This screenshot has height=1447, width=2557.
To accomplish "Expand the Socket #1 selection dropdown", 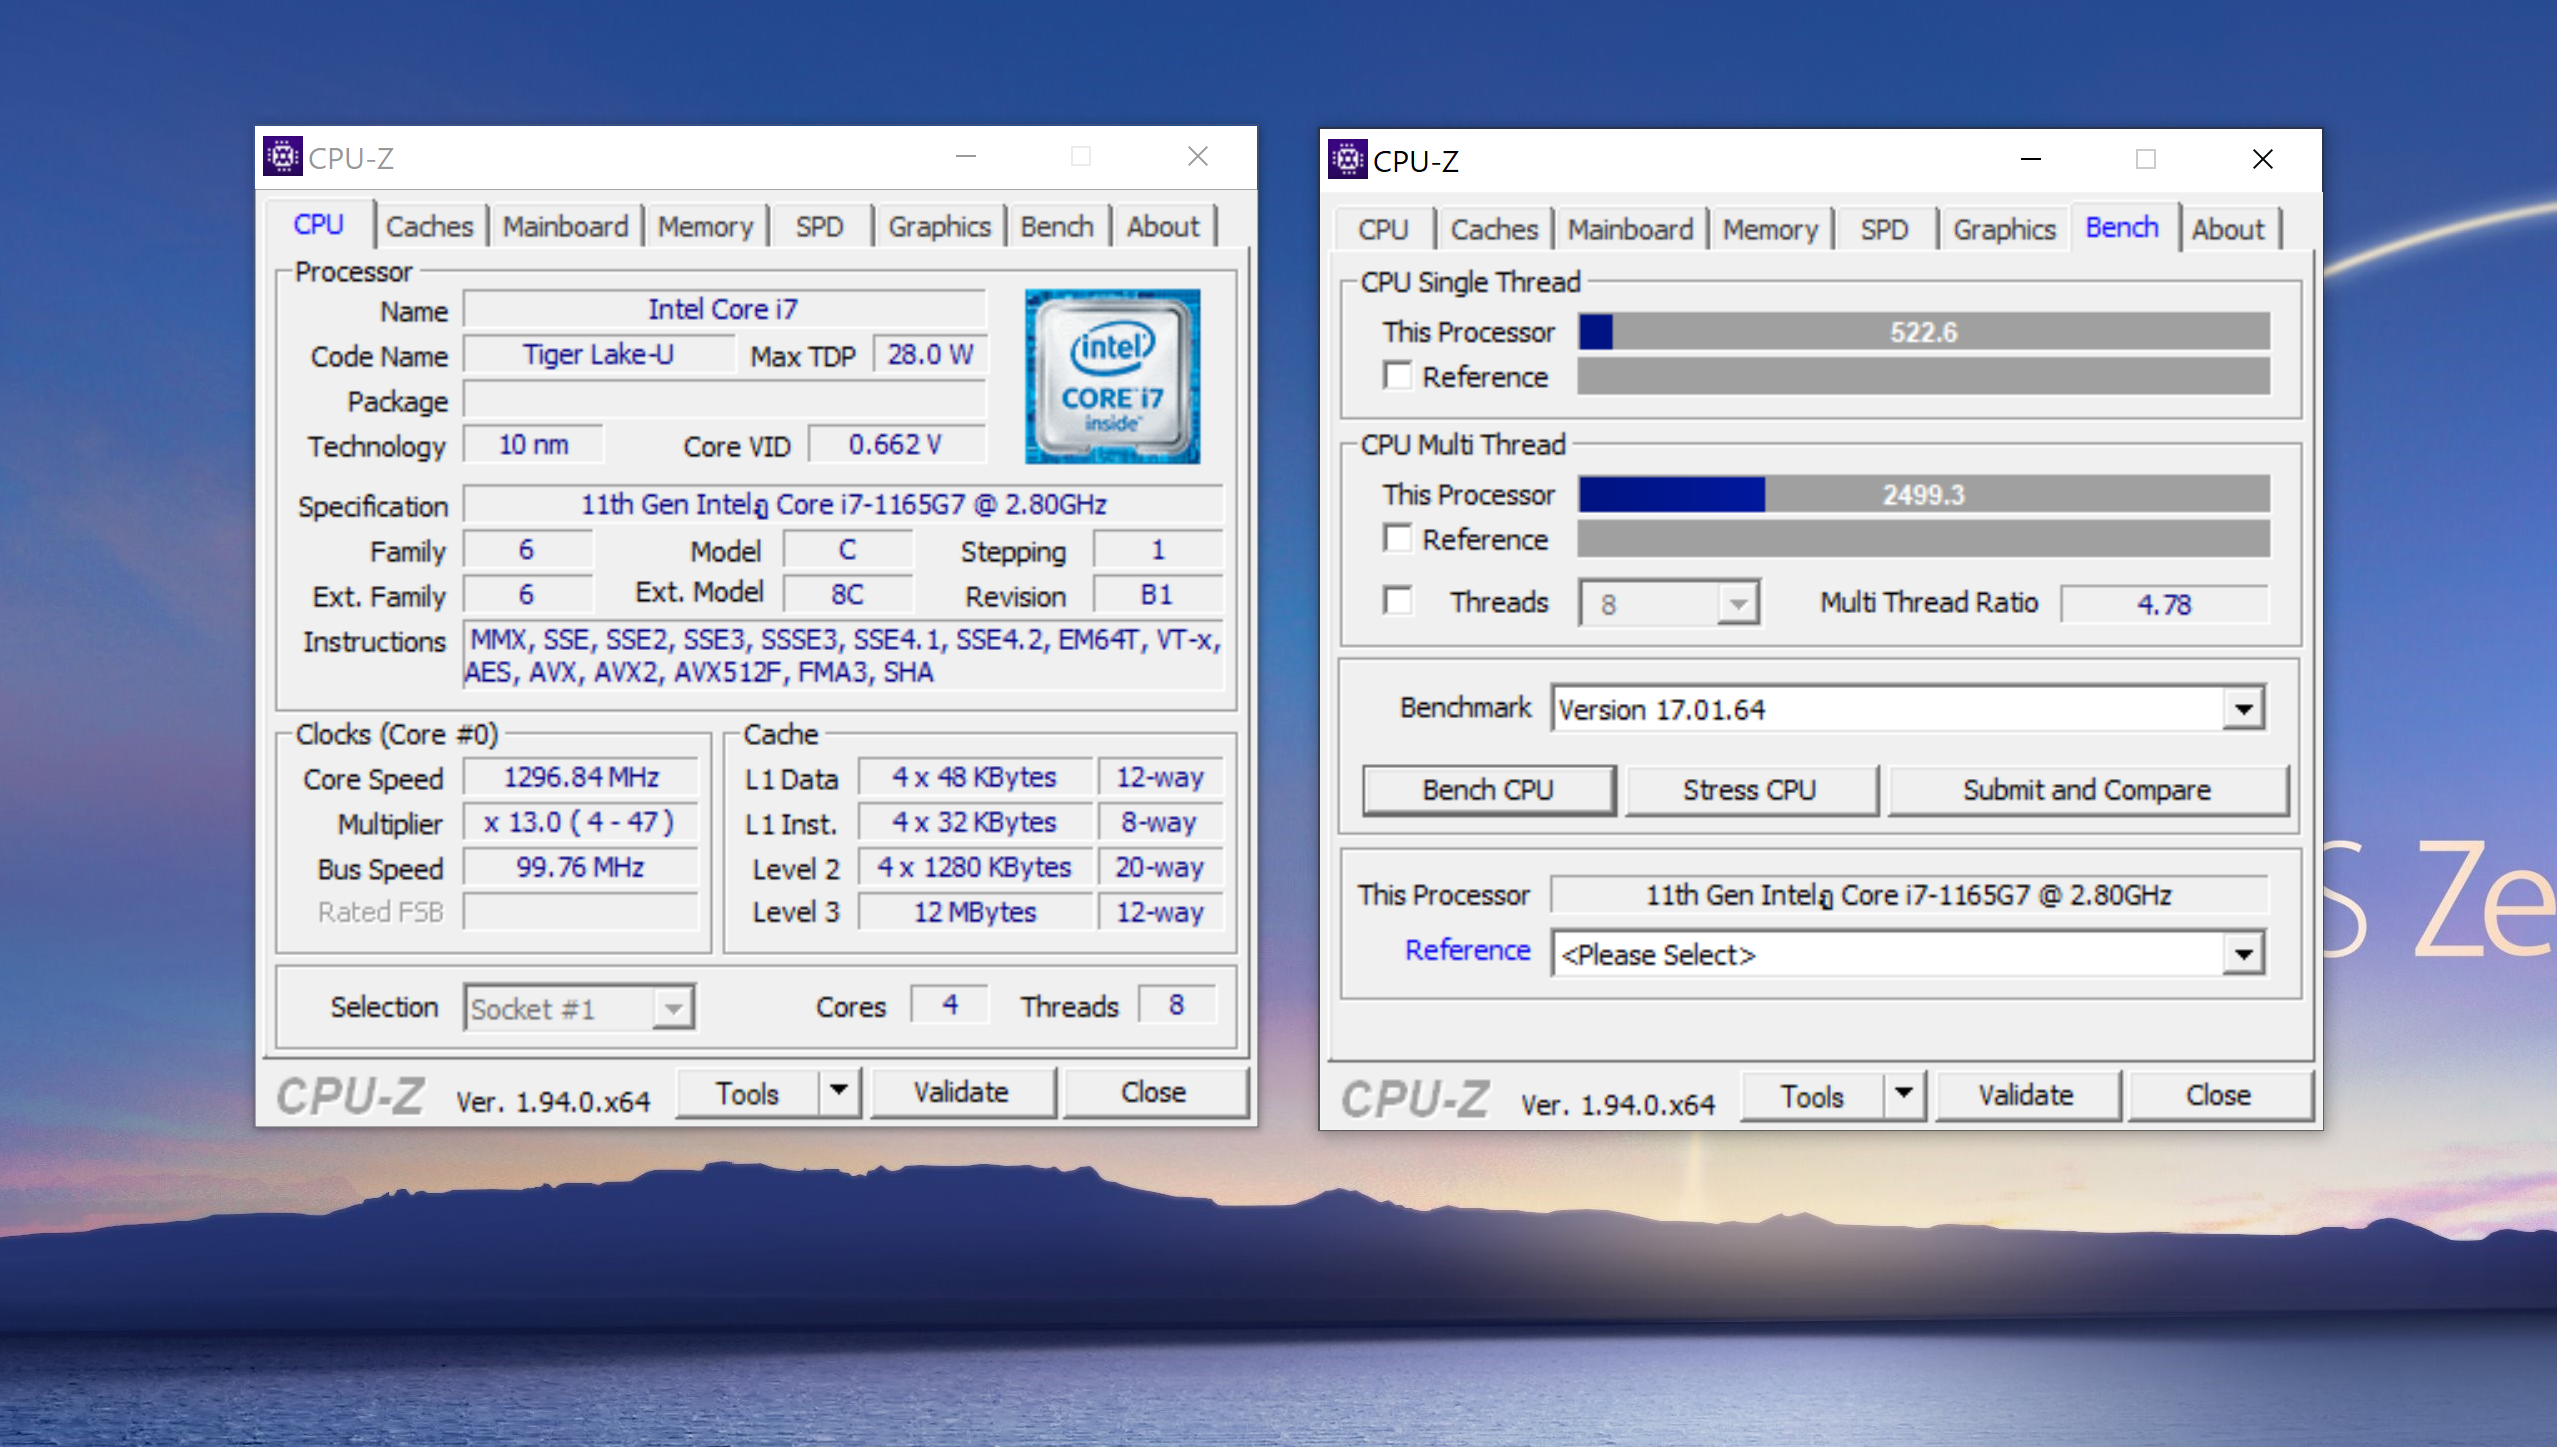I will (x=674, y=1008).
